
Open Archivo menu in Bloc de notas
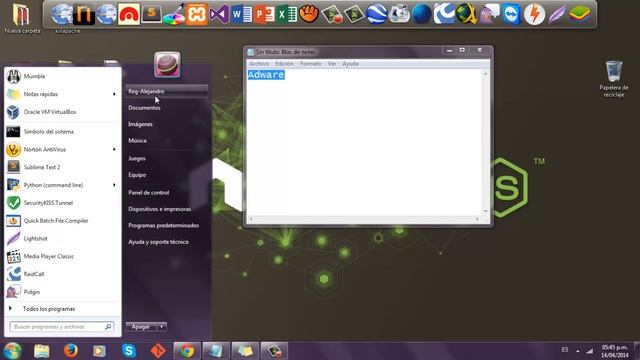tap(259, 64)
